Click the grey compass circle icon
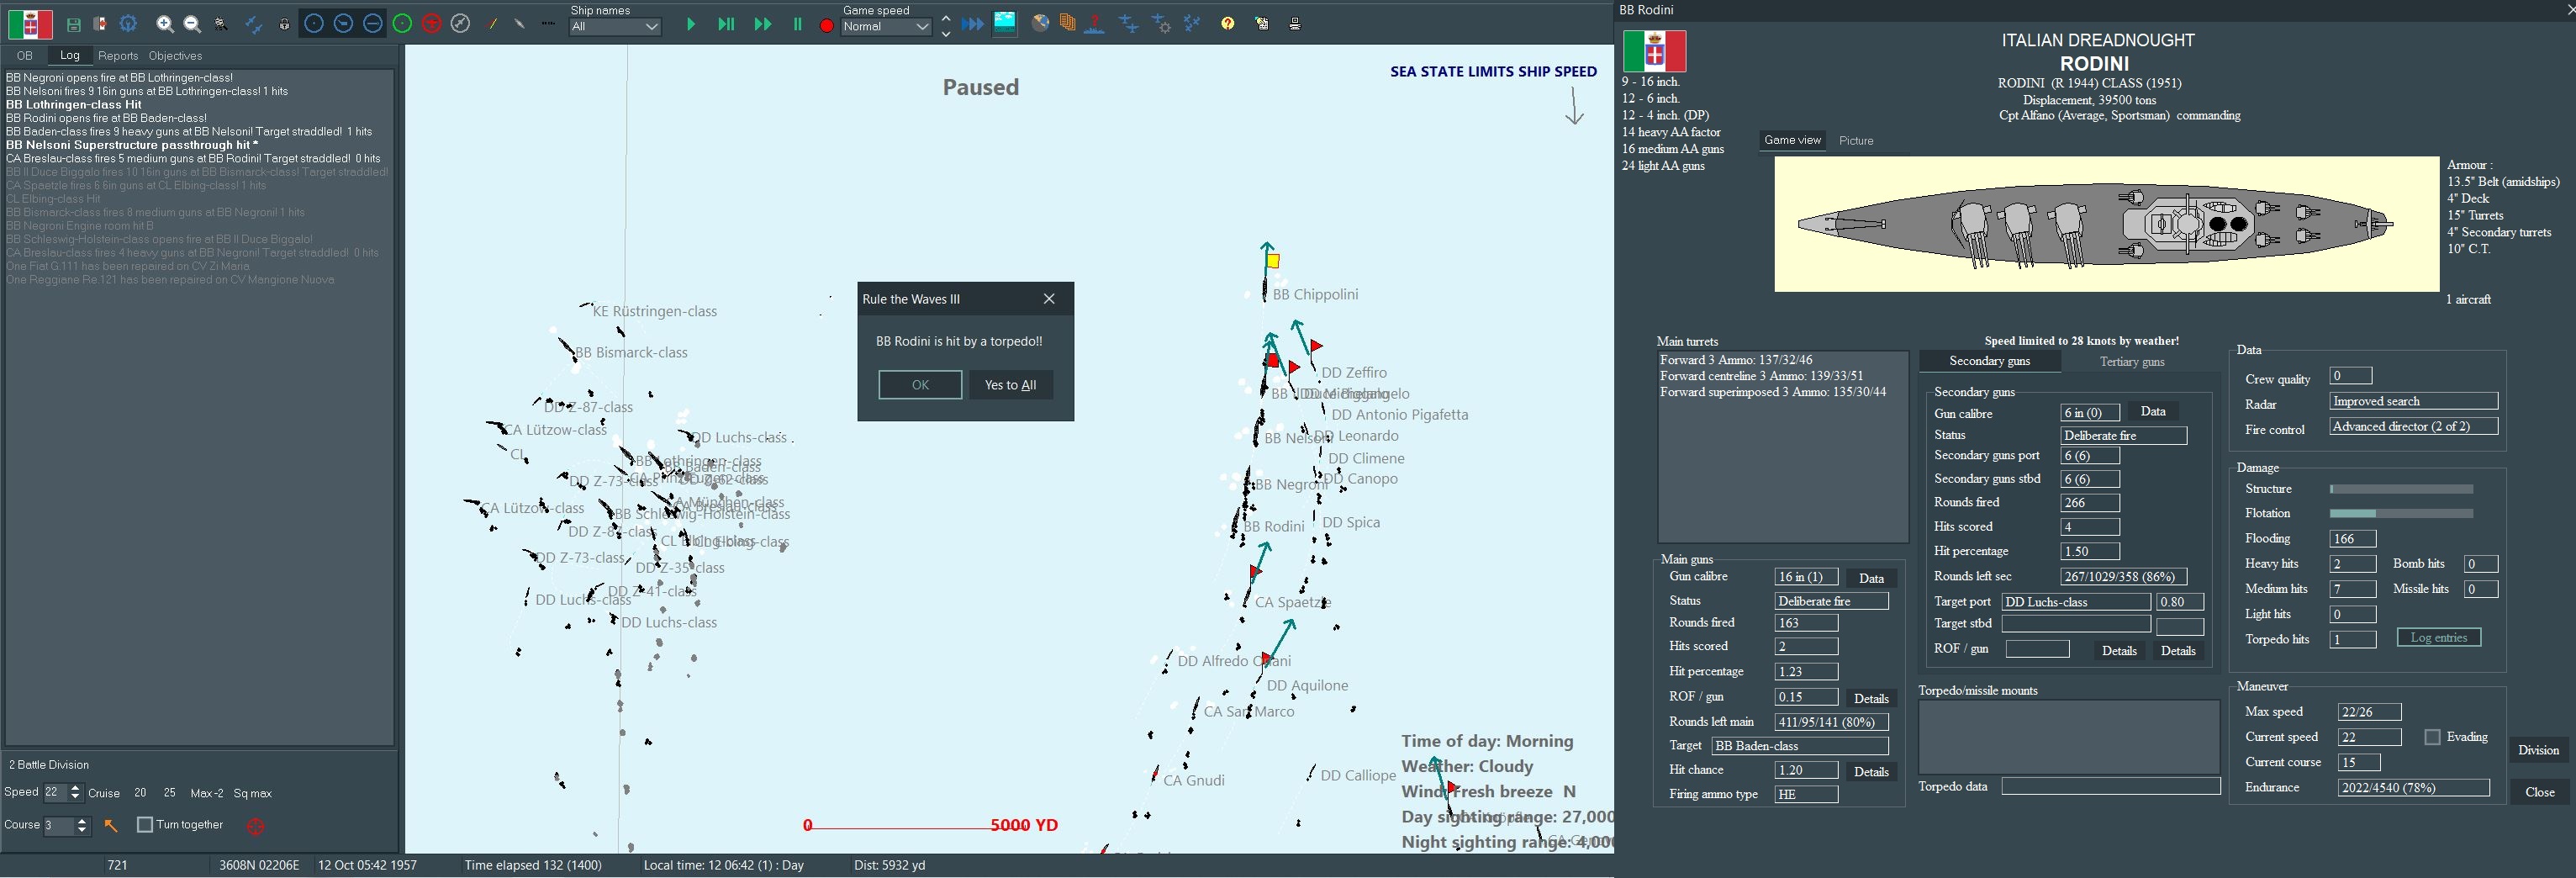 point(460,23)
